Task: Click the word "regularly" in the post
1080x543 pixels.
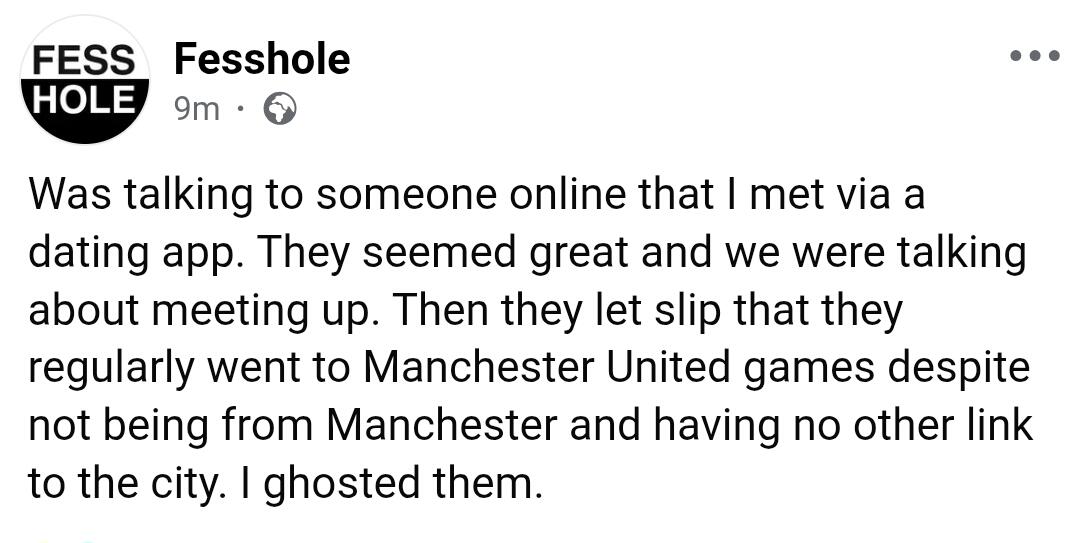Action: (x=109, y=369)
